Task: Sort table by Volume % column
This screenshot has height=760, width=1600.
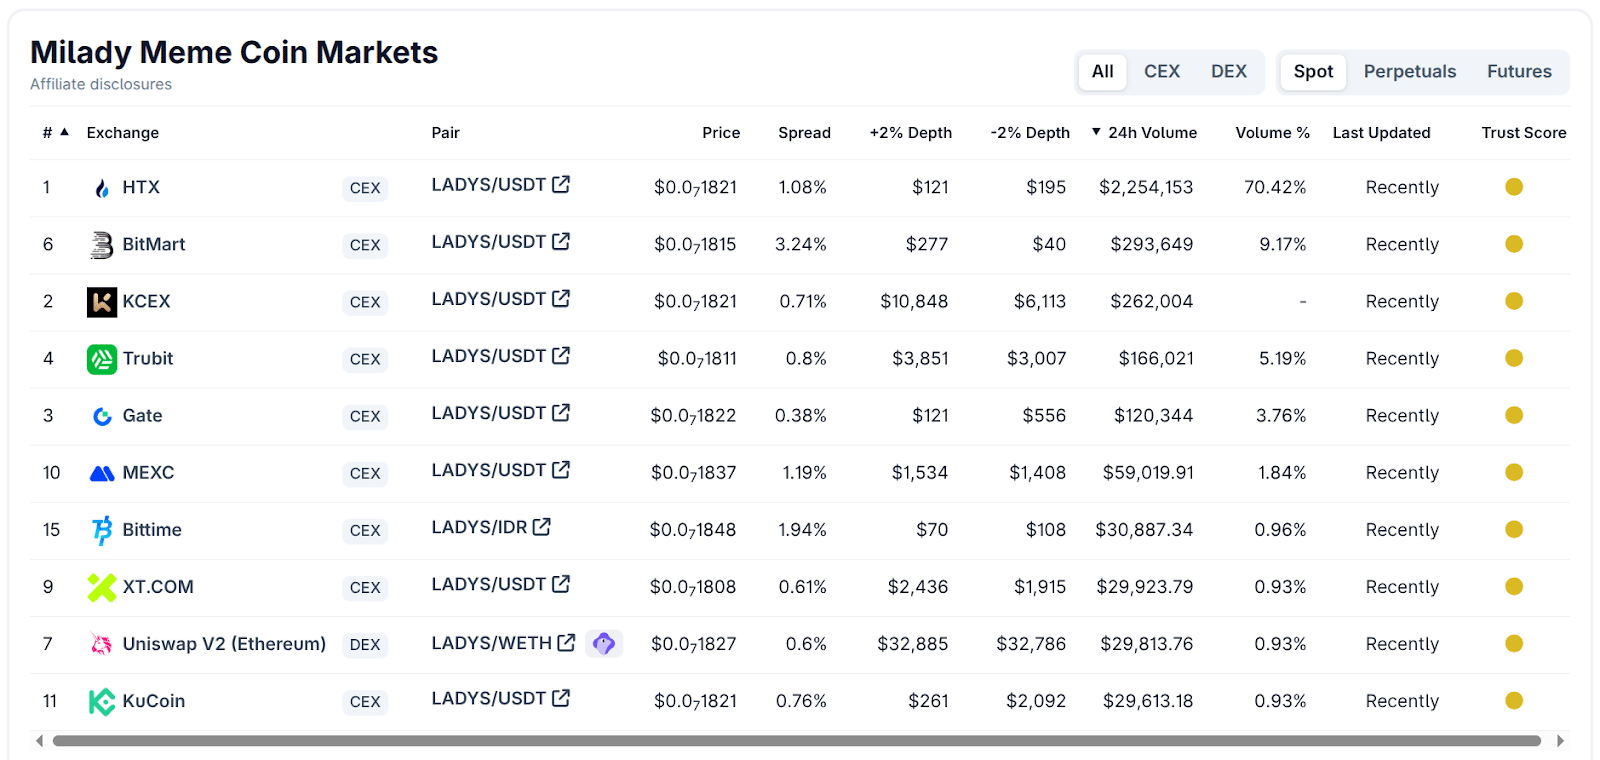Action: [x=1272, y=132]
